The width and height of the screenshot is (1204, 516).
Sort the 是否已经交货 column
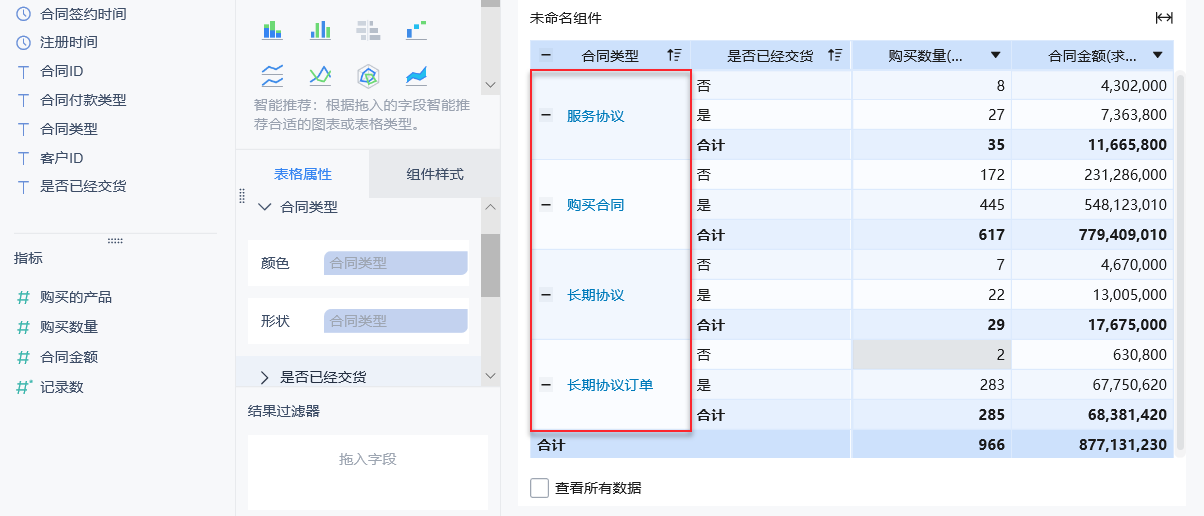[835, 56]
